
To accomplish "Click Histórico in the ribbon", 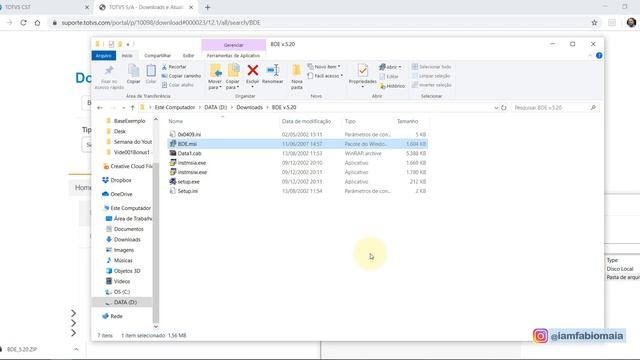I will tap(392, 86).
